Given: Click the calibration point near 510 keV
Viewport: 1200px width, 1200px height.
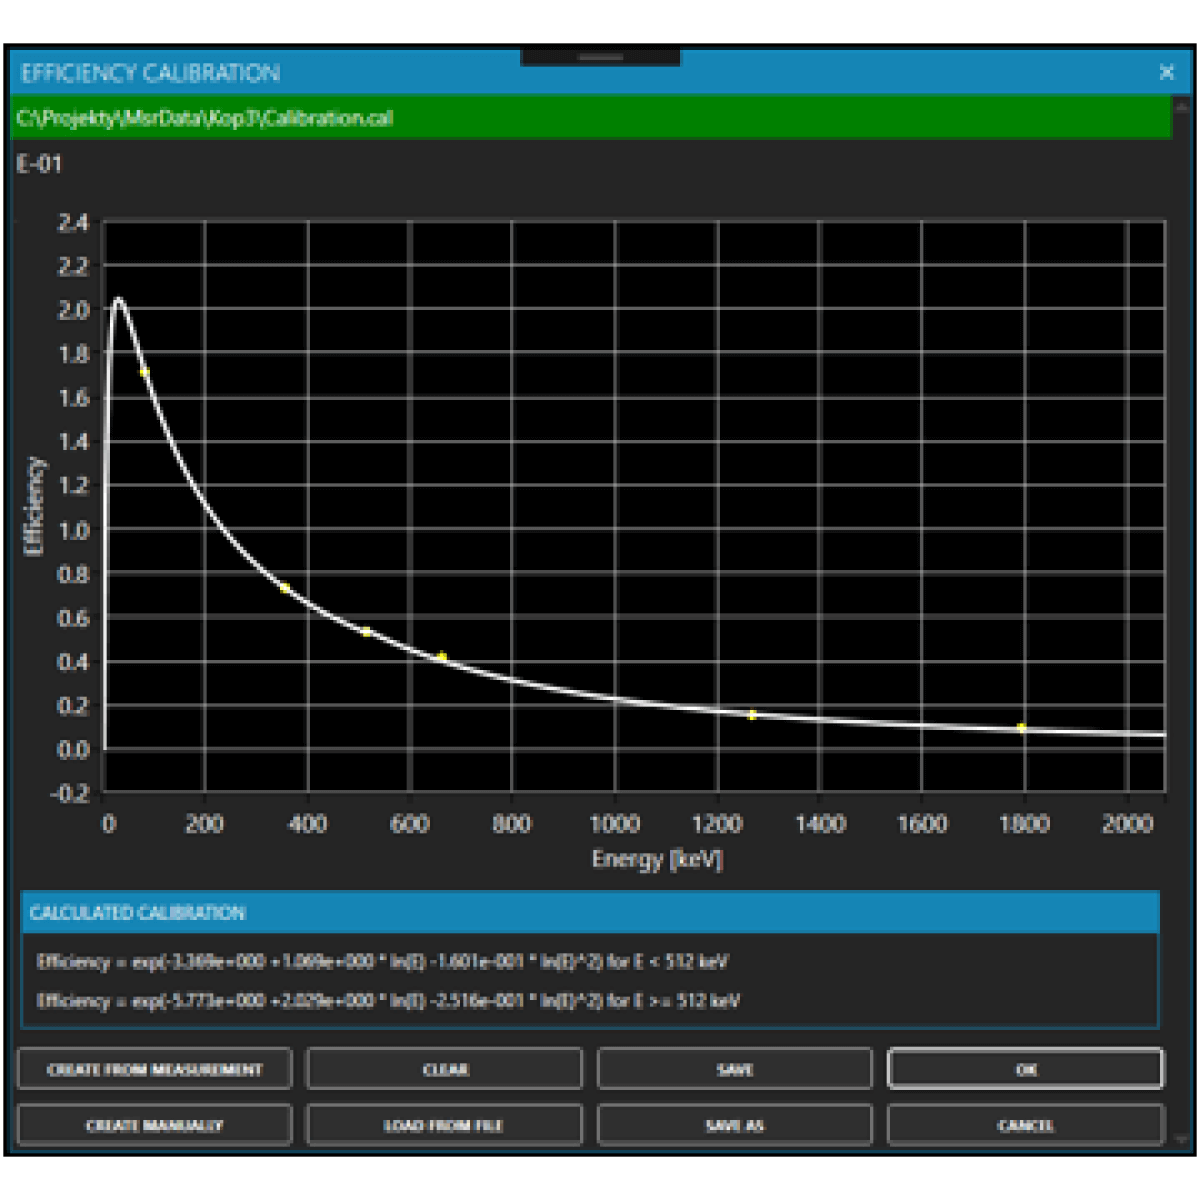Looking at the screenshot, I should 366,632.
